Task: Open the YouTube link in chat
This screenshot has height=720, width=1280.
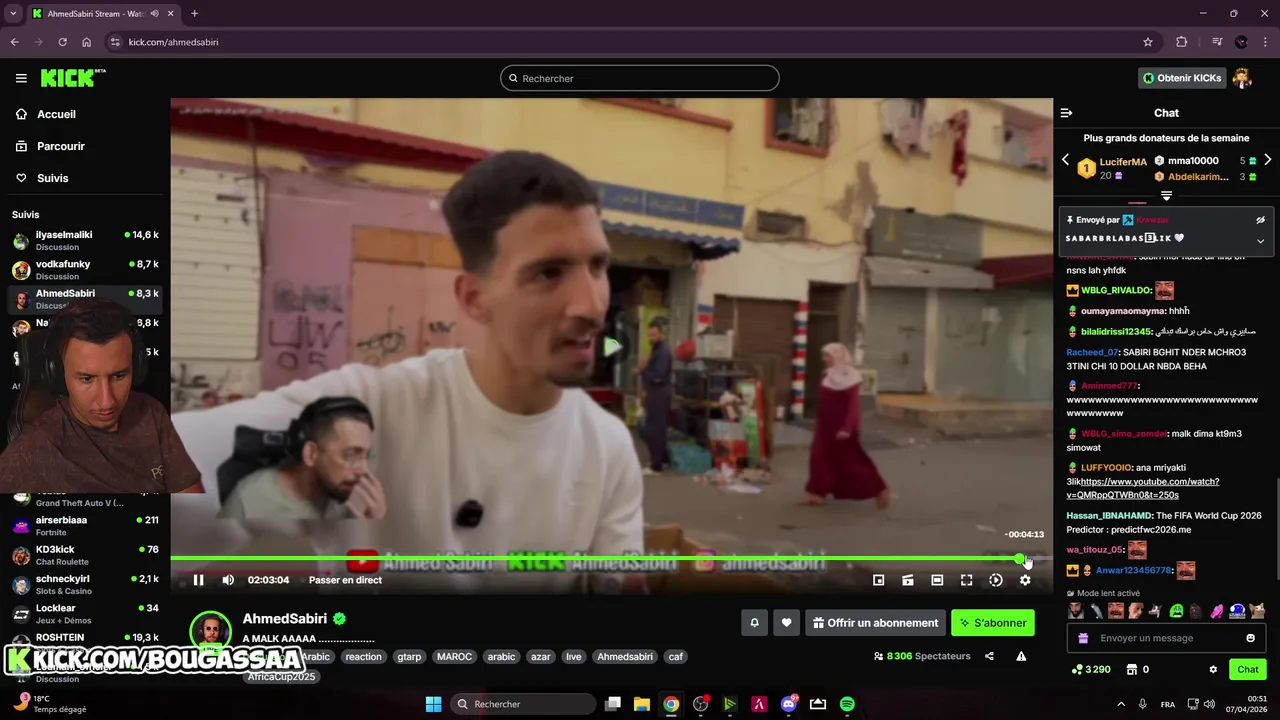Action: click(x=1143, y=488)
